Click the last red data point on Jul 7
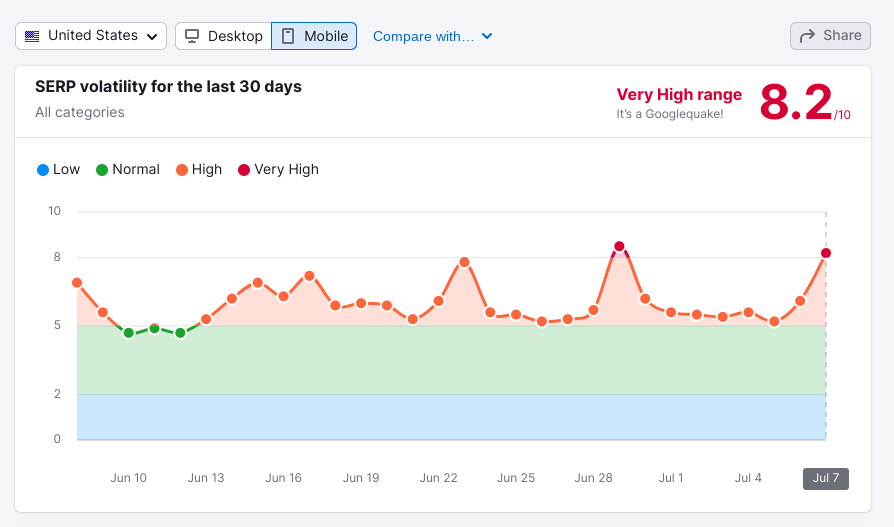The image size is (894, 527). (x=826, y=253)
